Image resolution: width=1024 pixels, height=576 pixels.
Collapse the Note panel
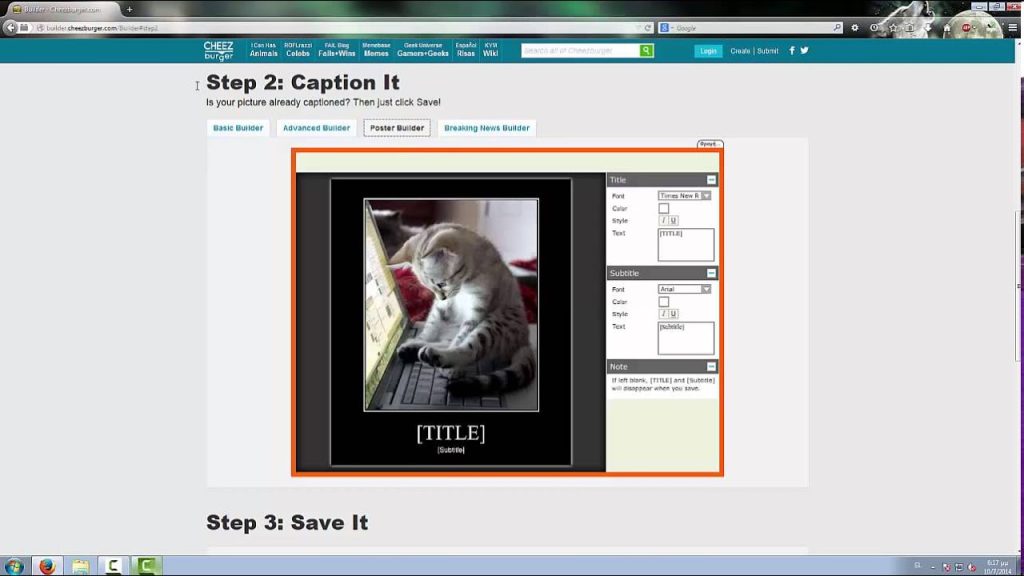711,366
